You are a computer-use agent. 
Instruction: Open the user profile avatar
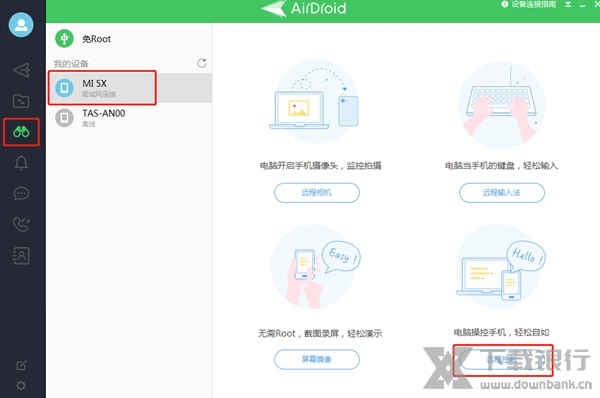pos(21,24)
